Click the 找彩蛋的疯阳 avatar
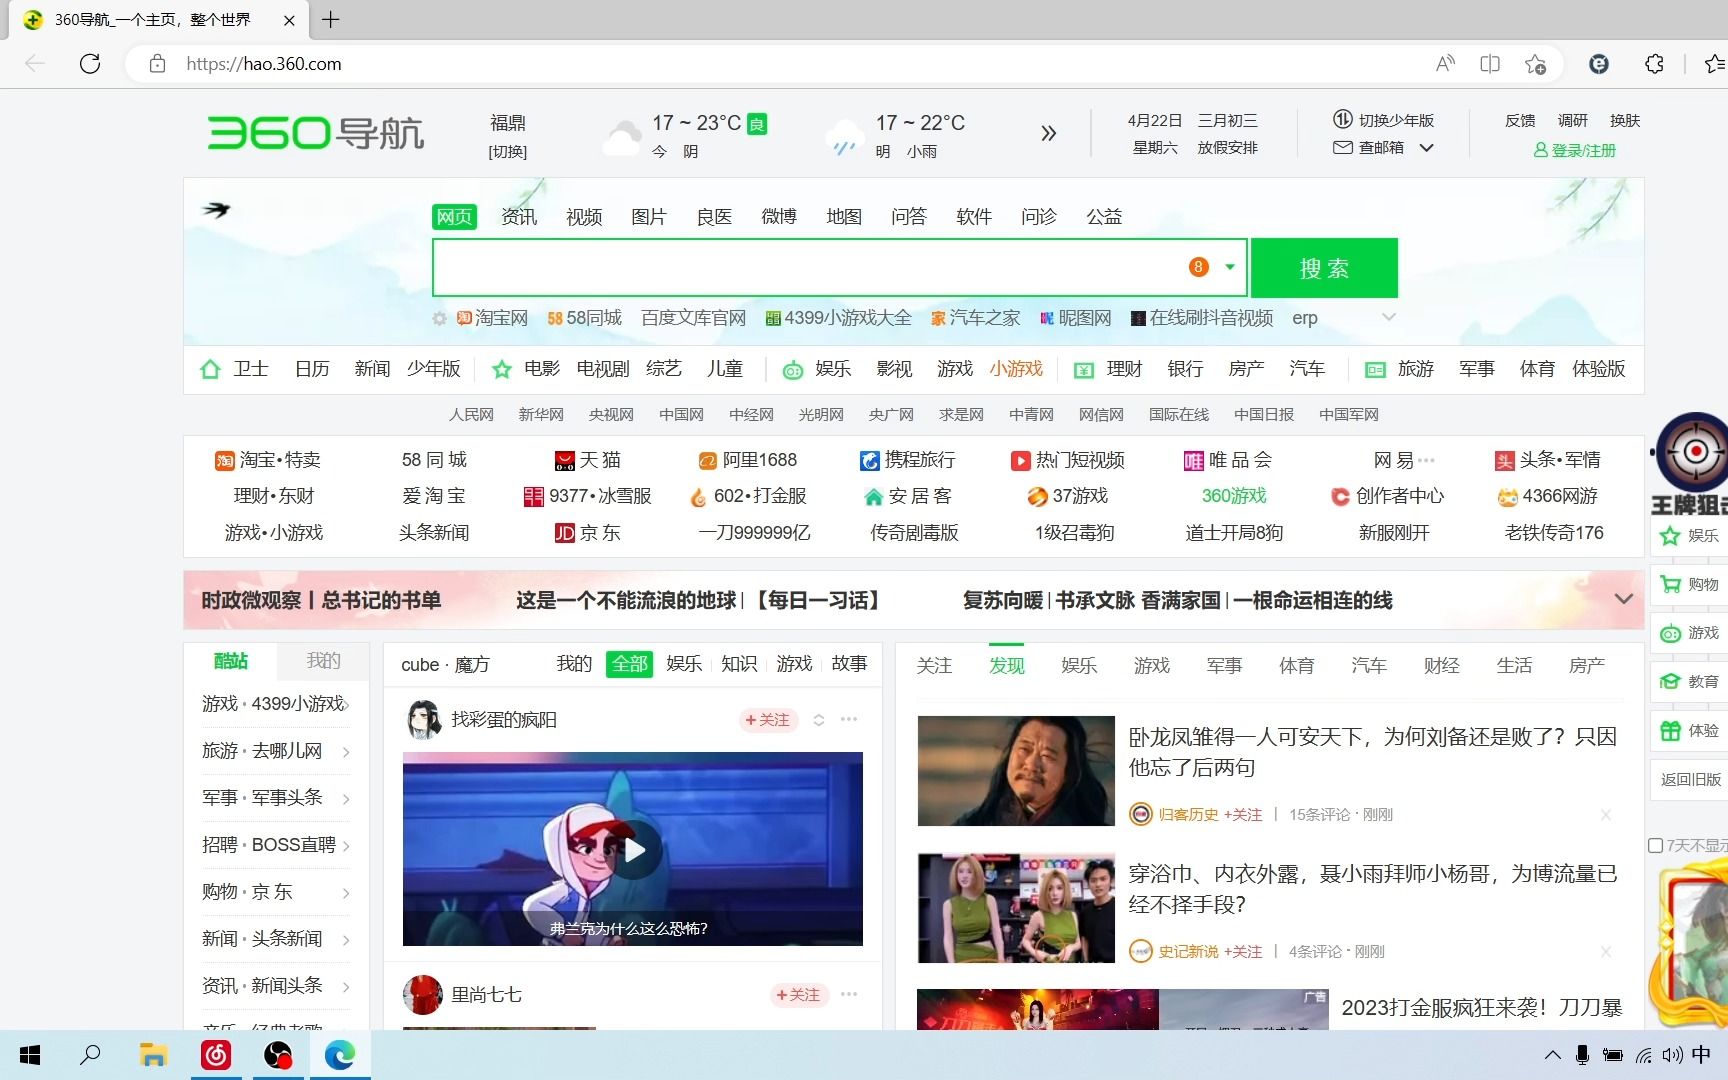 423,720
